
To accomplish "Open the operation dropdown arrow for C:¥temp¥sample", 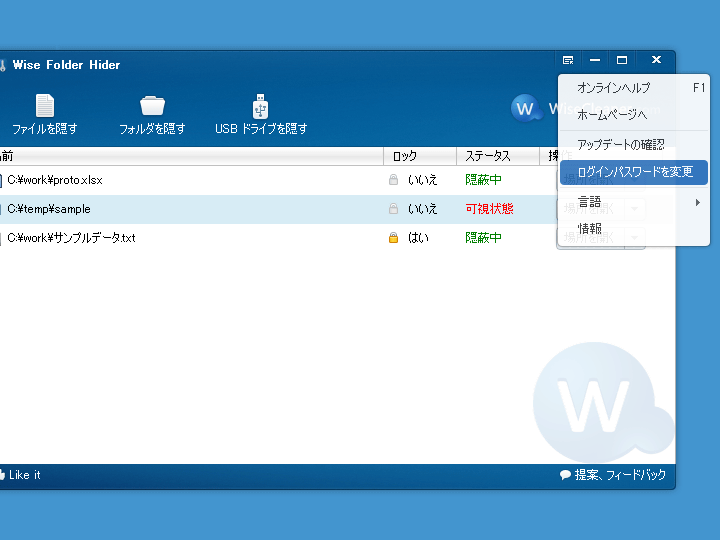I will 635,209.
